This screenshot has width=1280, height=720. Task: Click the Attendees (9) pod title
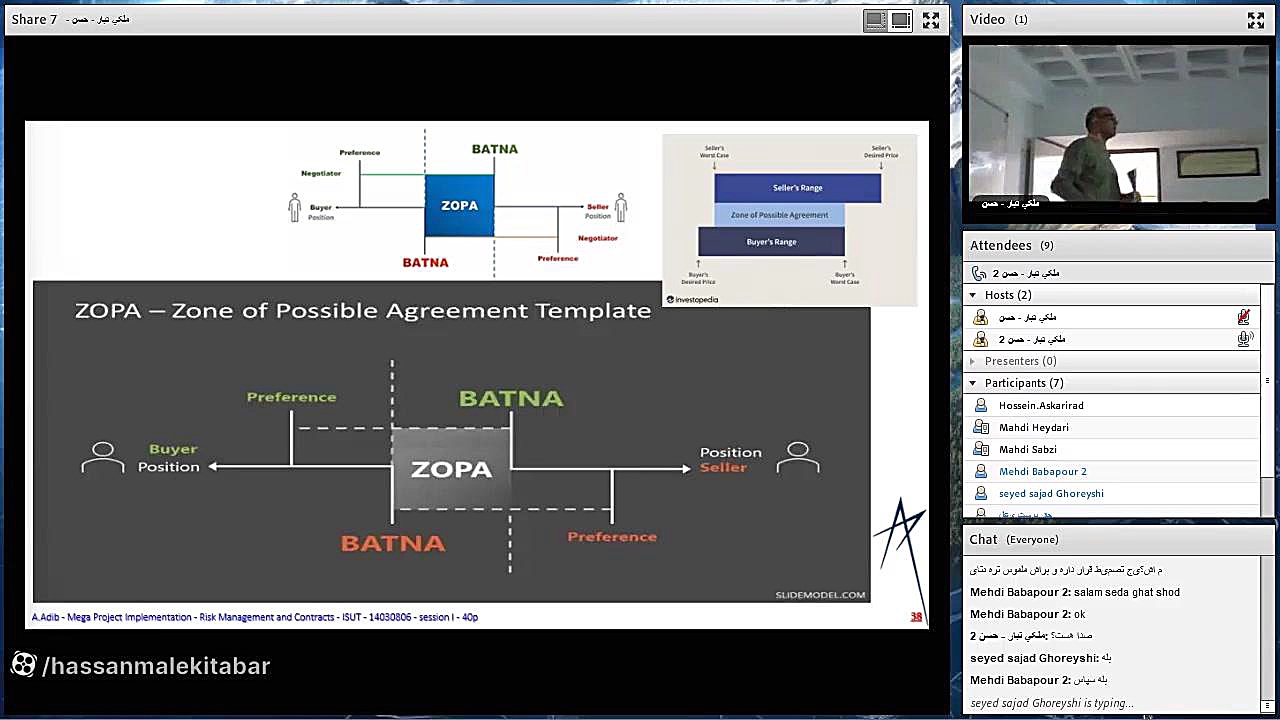click(x=1011, y=245)
